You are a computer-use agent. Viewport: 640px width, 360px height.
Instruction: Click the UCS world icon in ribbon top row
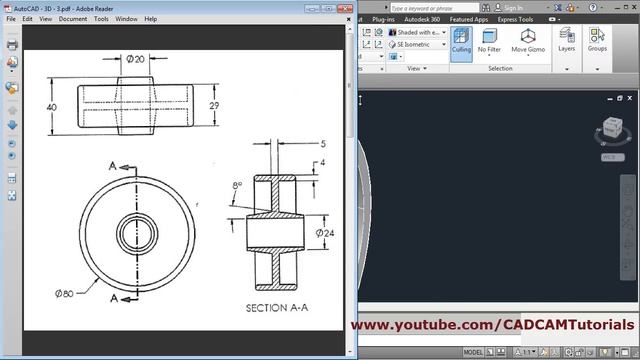coord(378,32)
